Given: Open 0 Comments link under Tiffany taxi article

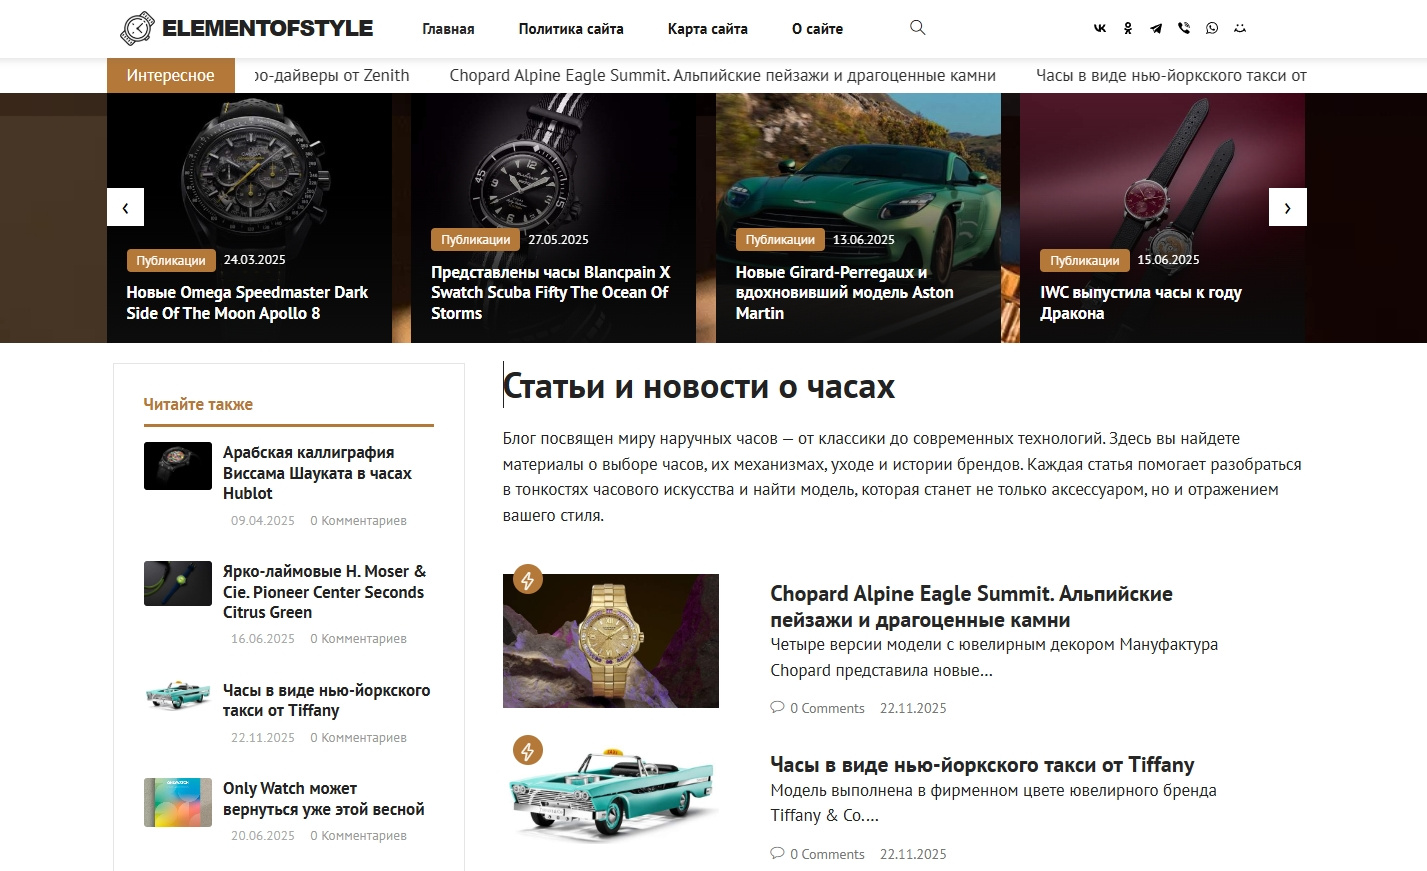Looking at the screenshot, I should (x=827, y=854).
